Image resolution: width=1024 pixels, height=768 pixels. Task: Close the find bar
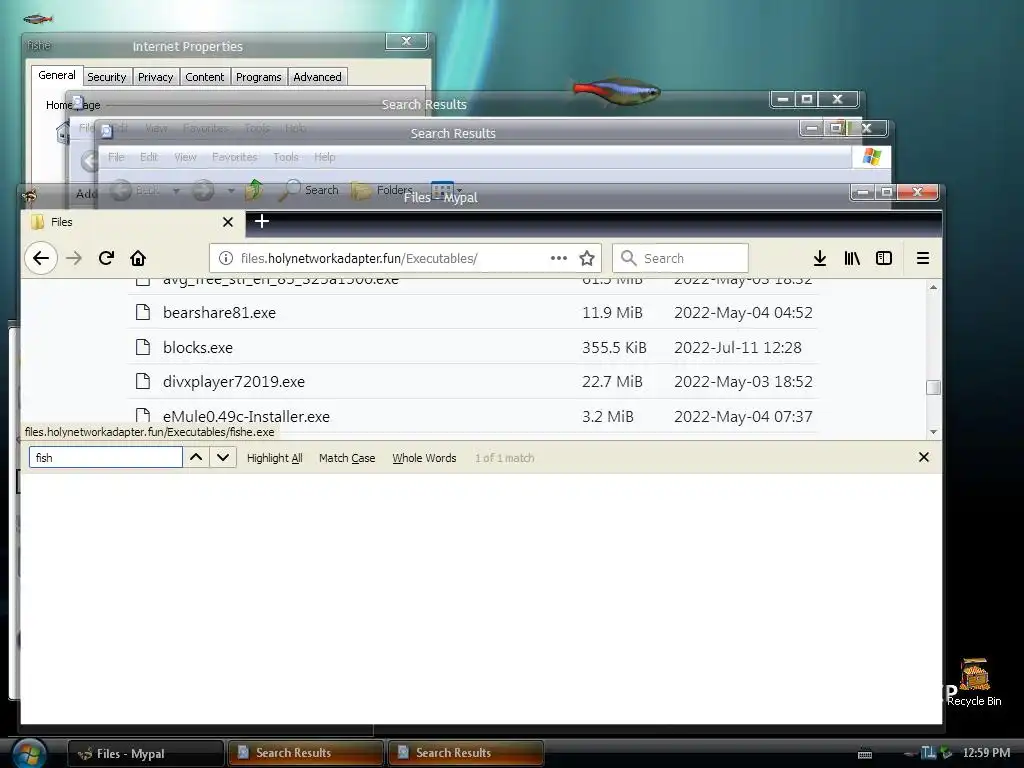[x=923, y=457]
